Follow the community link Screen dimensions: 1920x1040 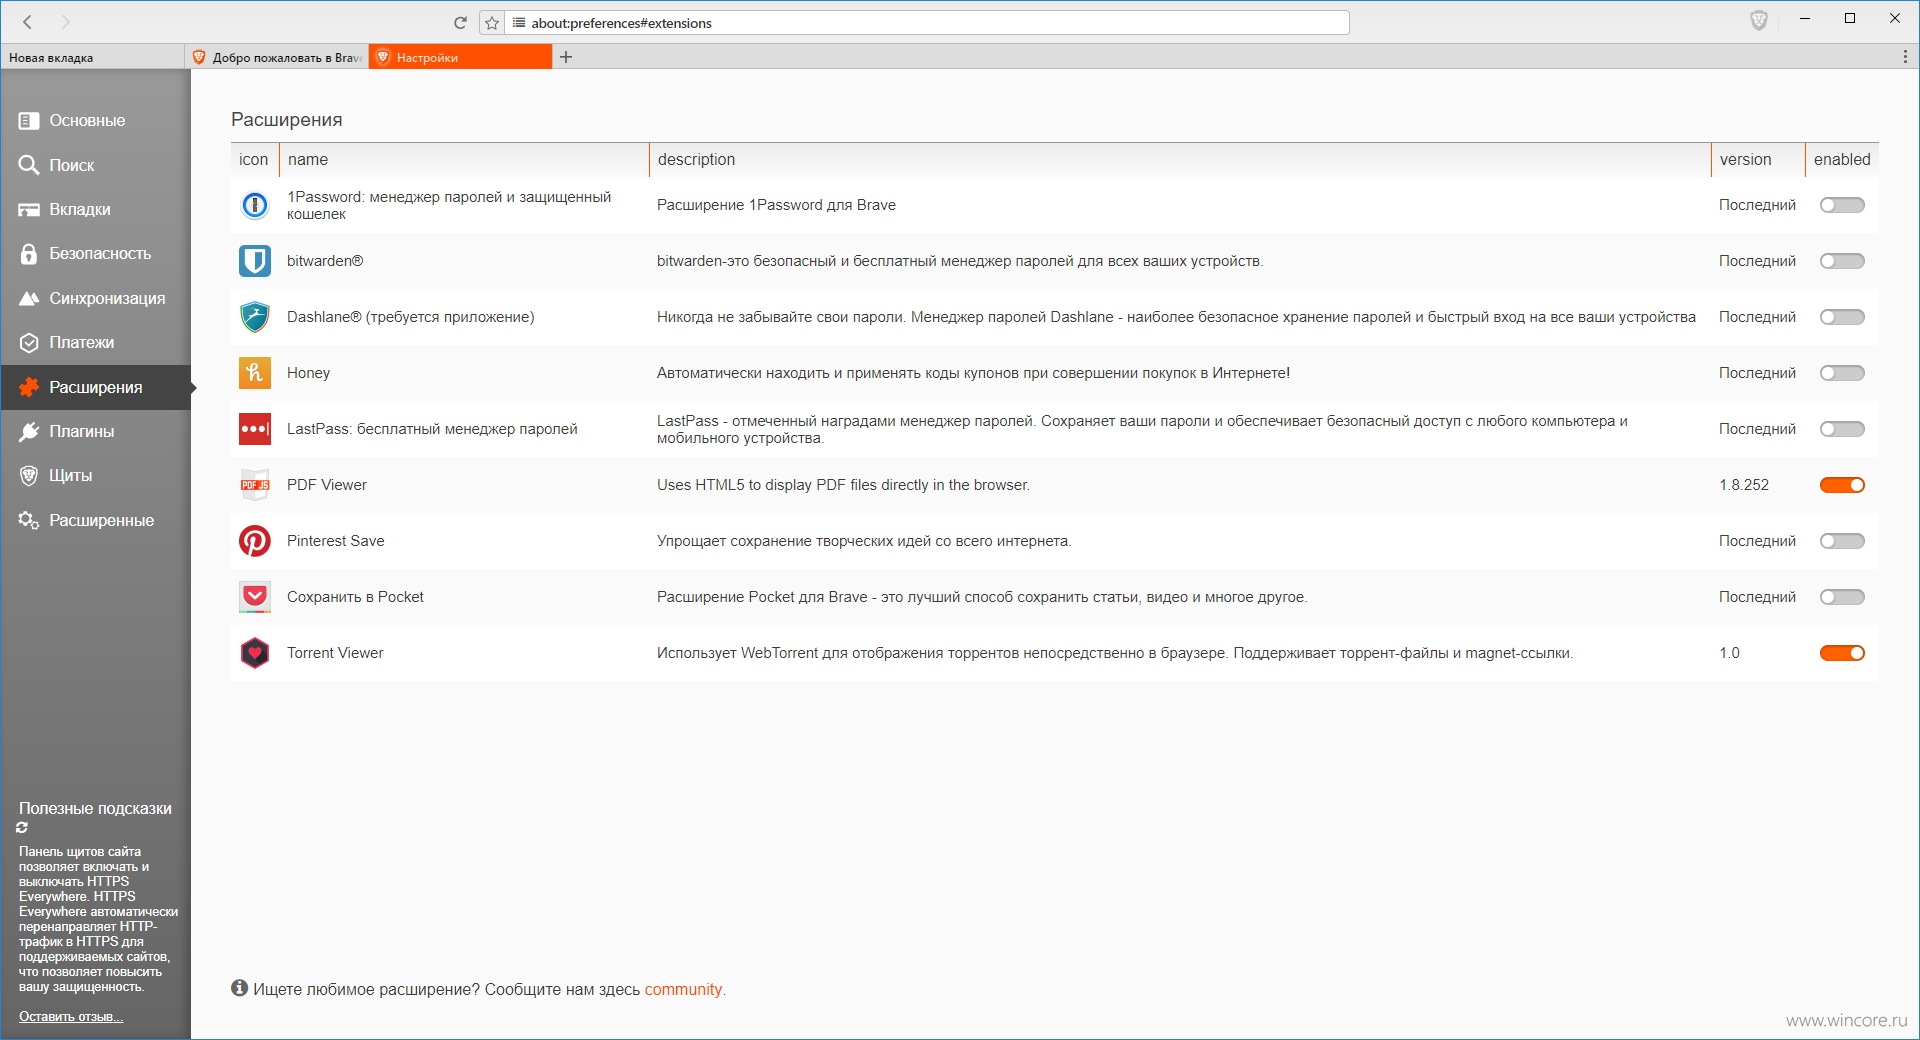(x=683, y=989)
